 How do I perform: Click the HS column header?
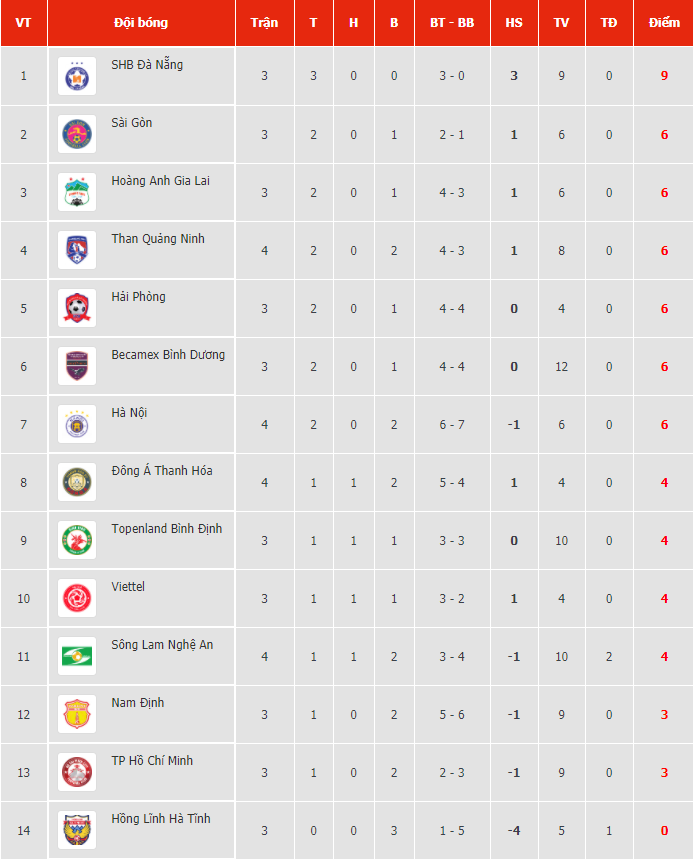click(514, 23)
